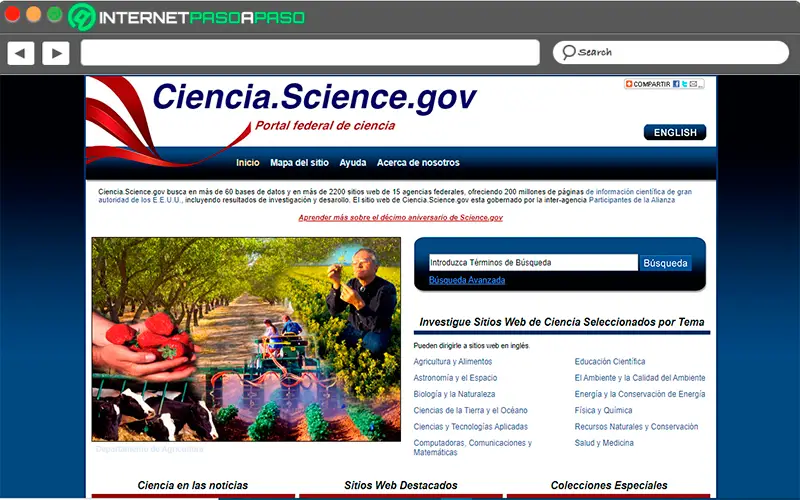The width and height of the screenshot is (800, 500).
Task: Click the décimo aniversario de Science.gov link
Action: 401,217
